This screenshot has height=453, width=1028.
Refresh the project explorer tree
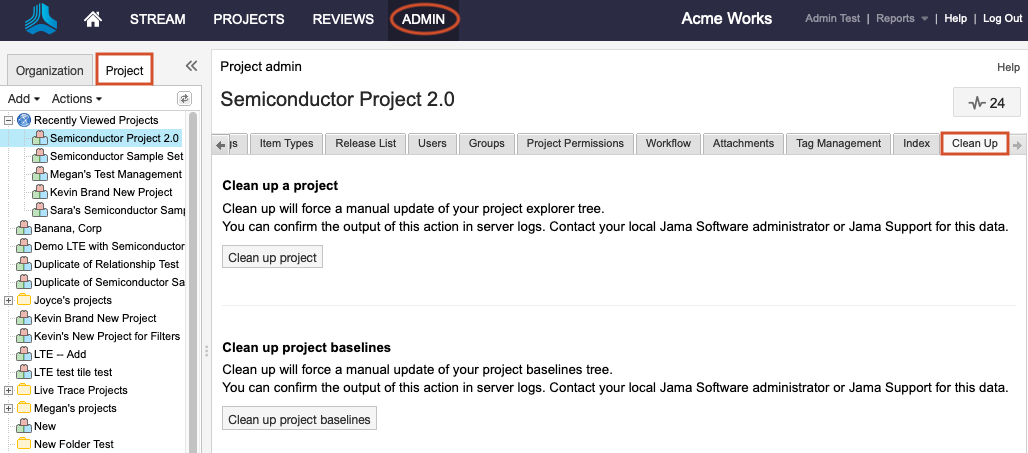184,99
